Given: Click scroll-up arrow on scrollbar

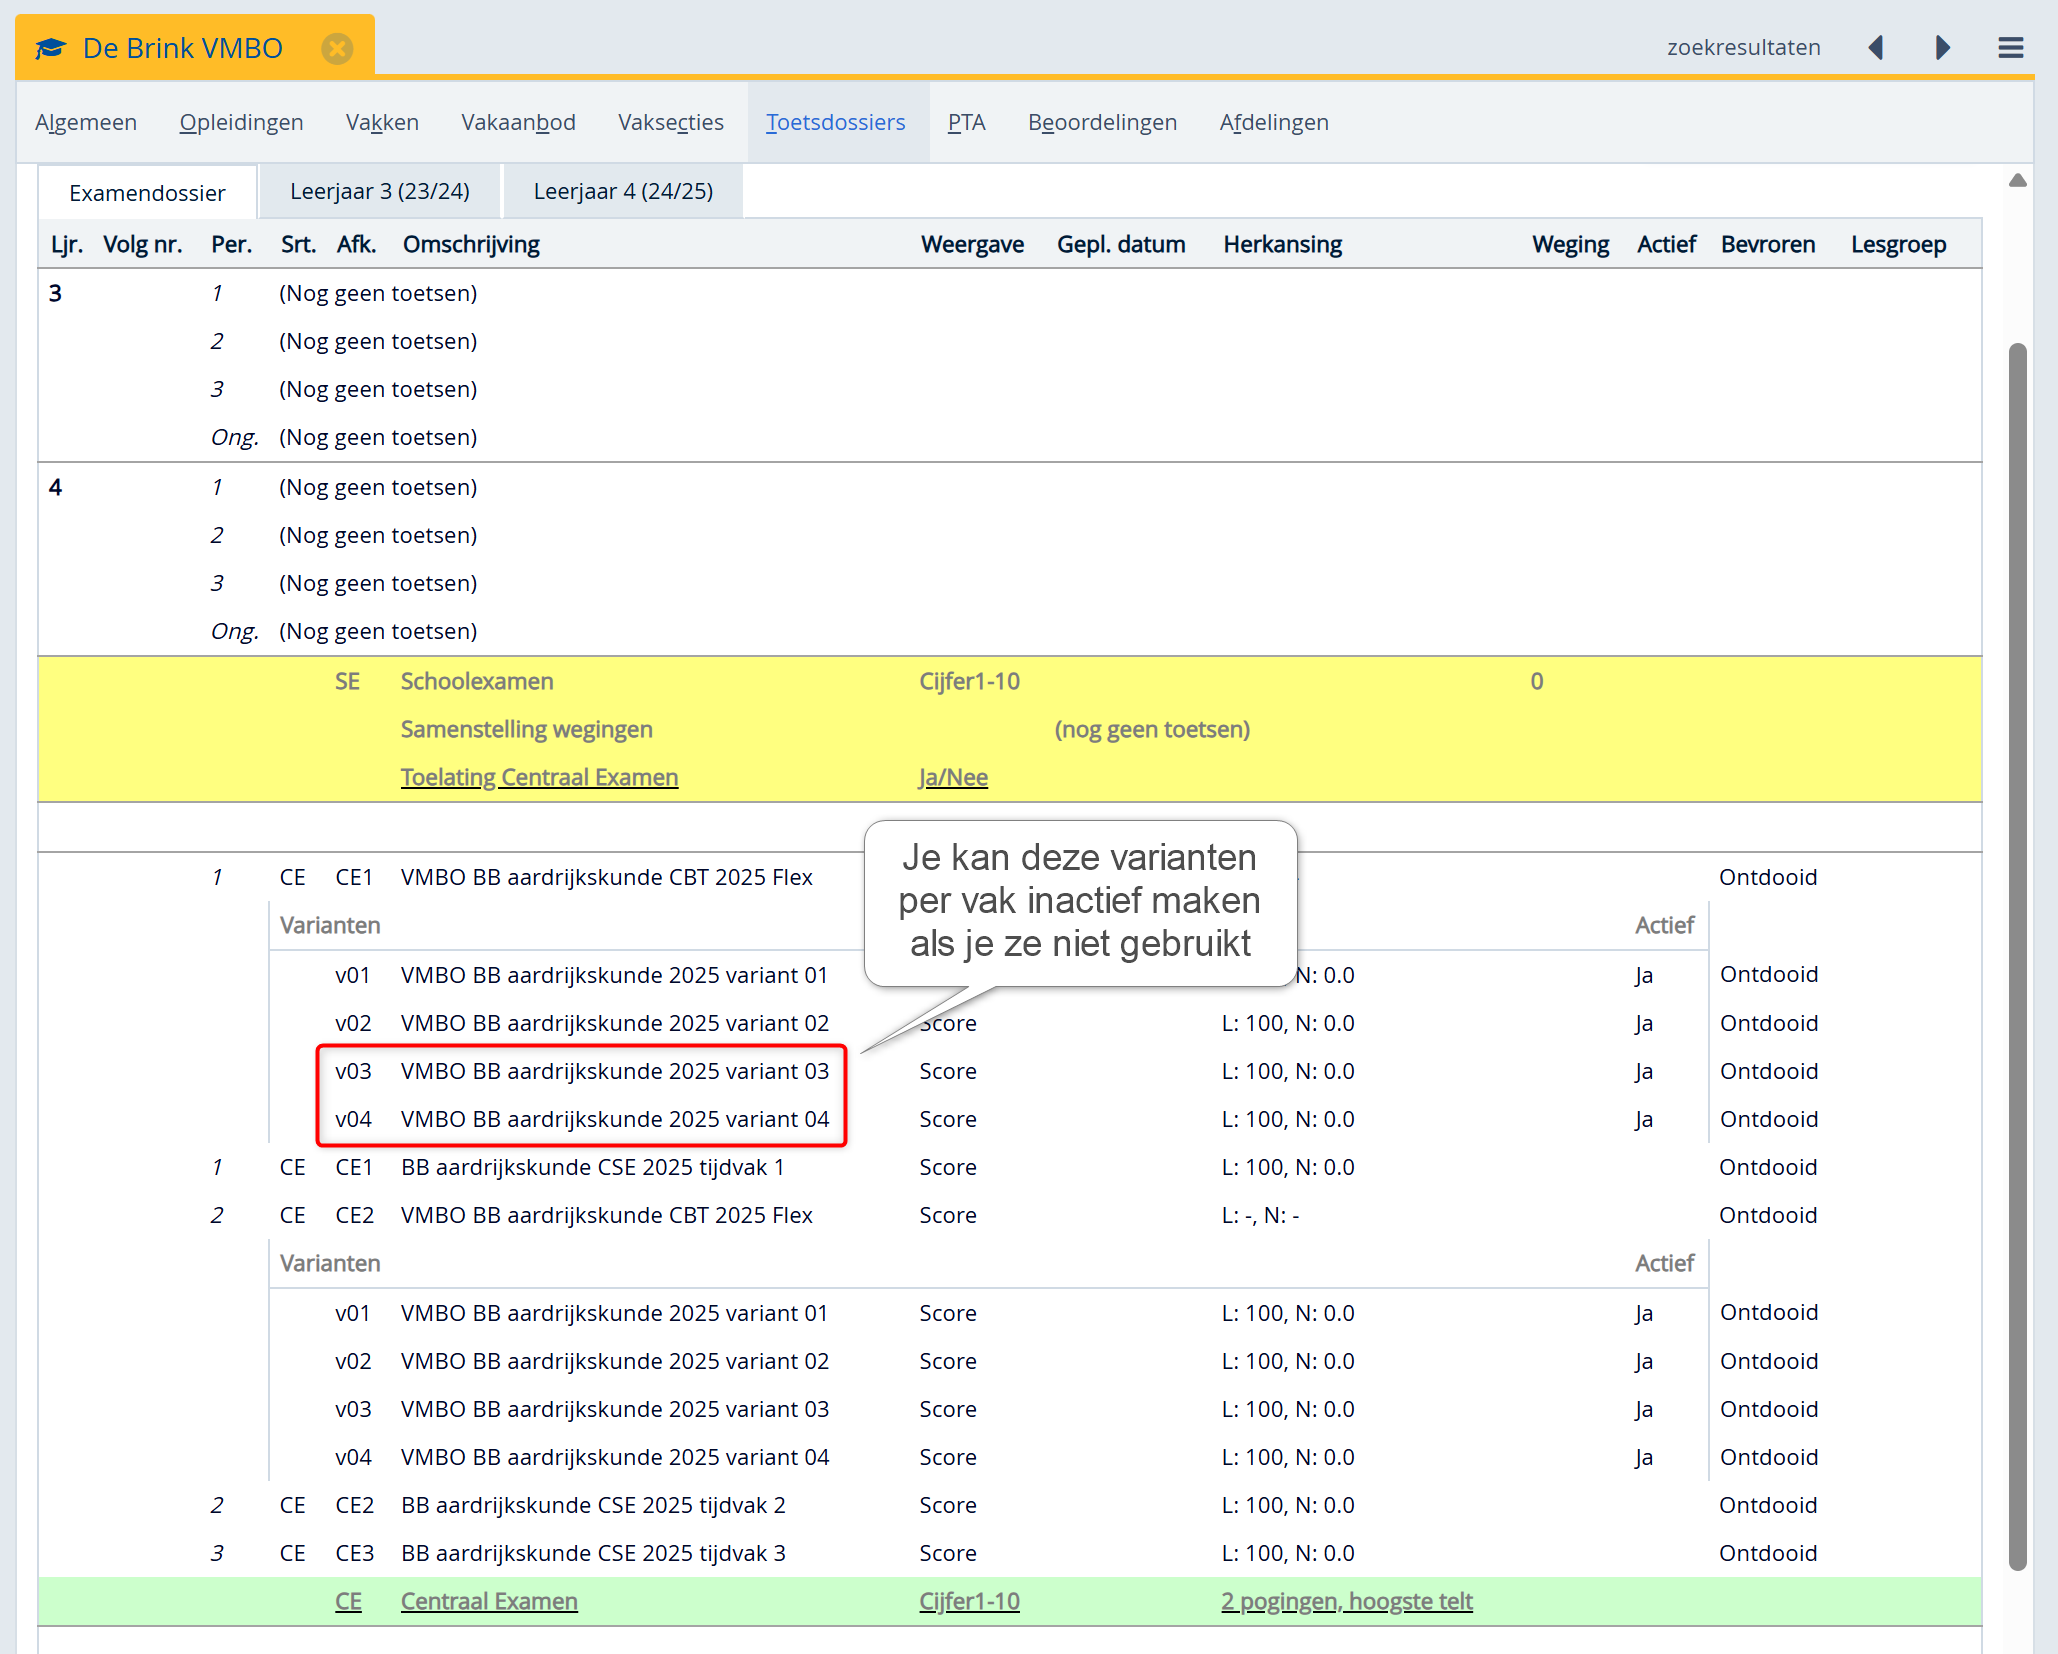Looking at the screenshot, I should (2017, 181).
